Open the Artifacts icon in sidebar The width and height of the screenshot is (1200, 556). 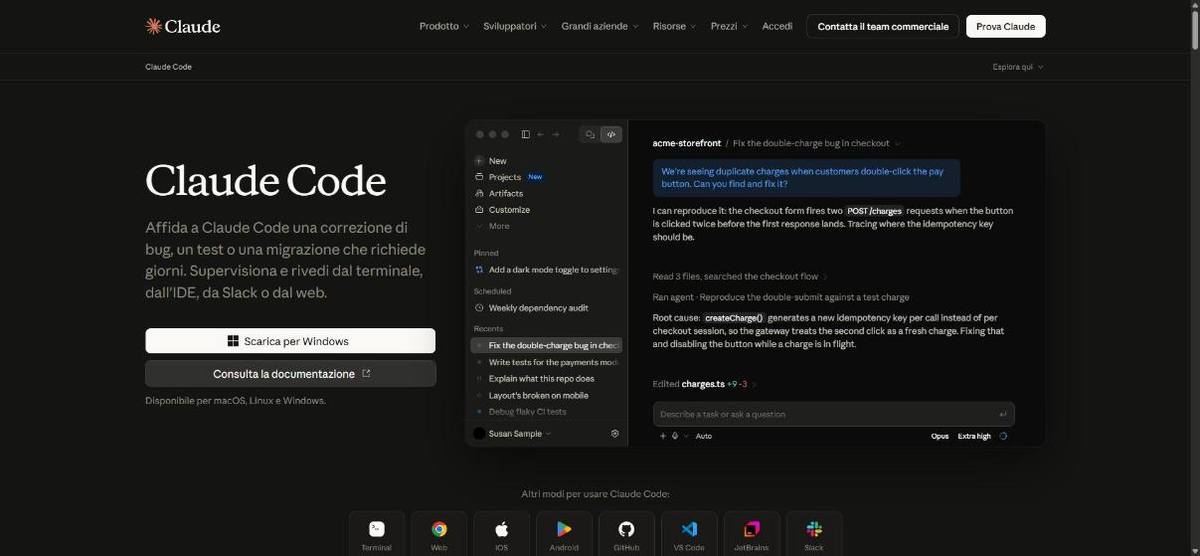pos(479,193)
